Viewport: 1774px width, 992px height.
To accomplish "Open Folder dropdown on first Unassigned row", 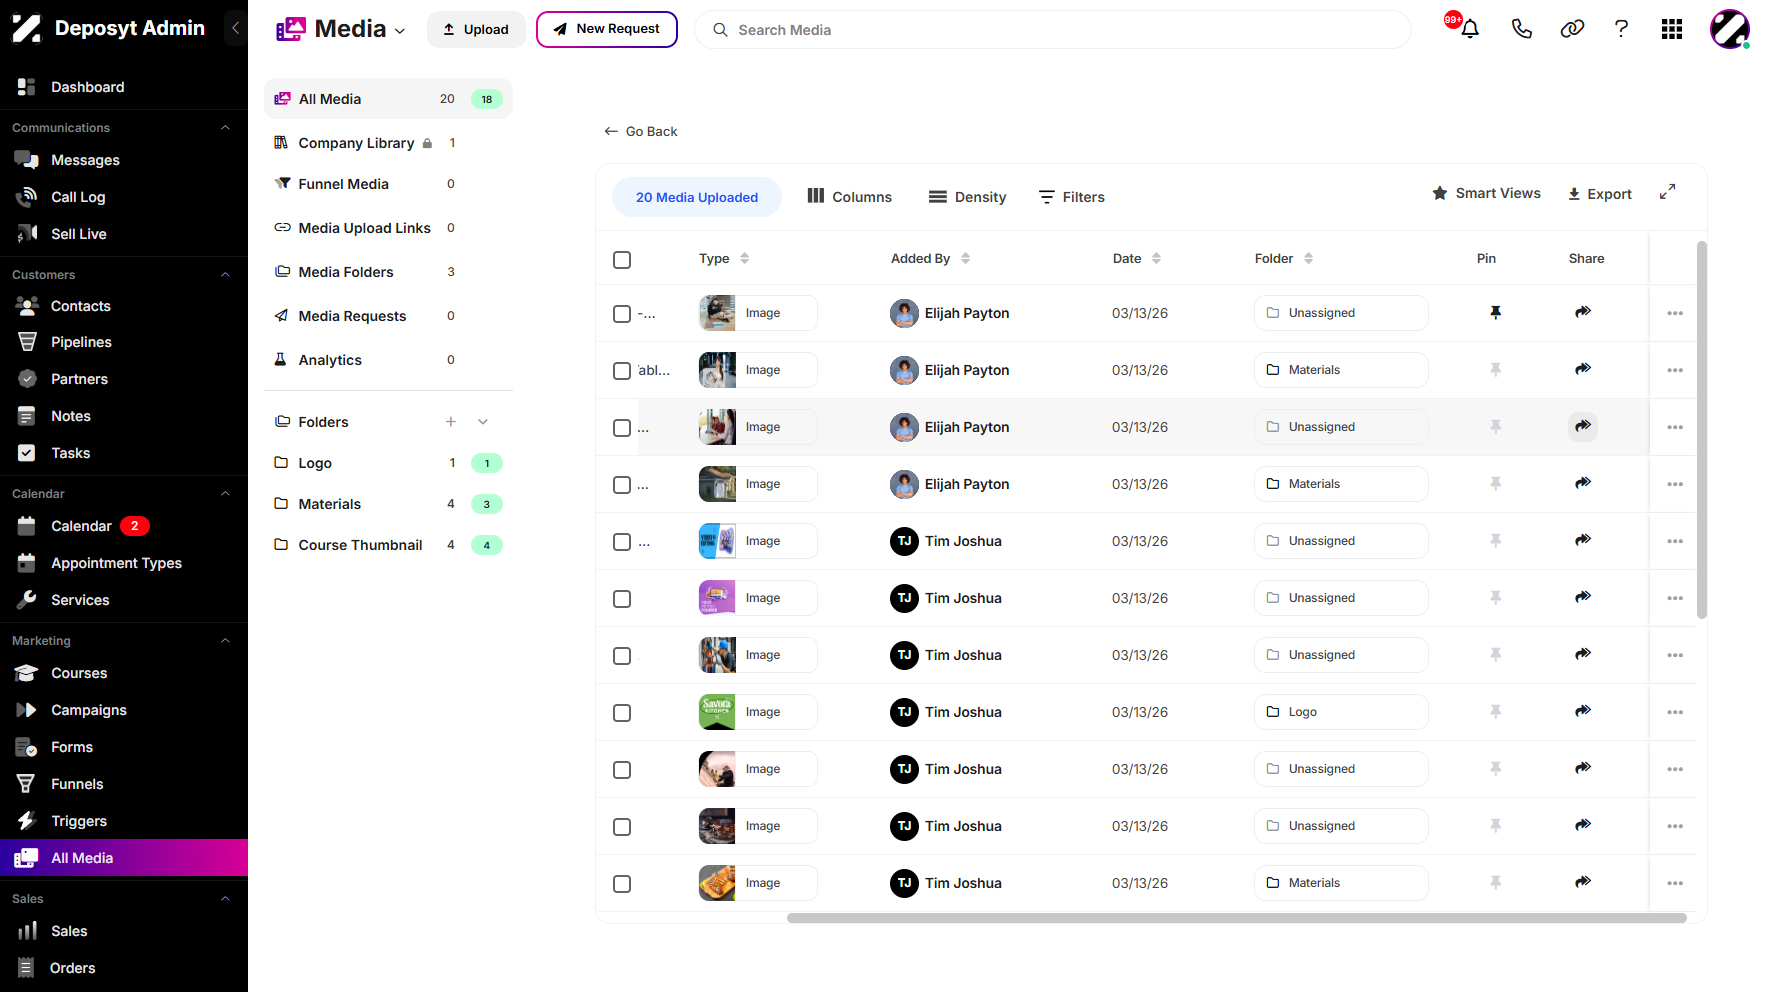I will click(1341, 313).
